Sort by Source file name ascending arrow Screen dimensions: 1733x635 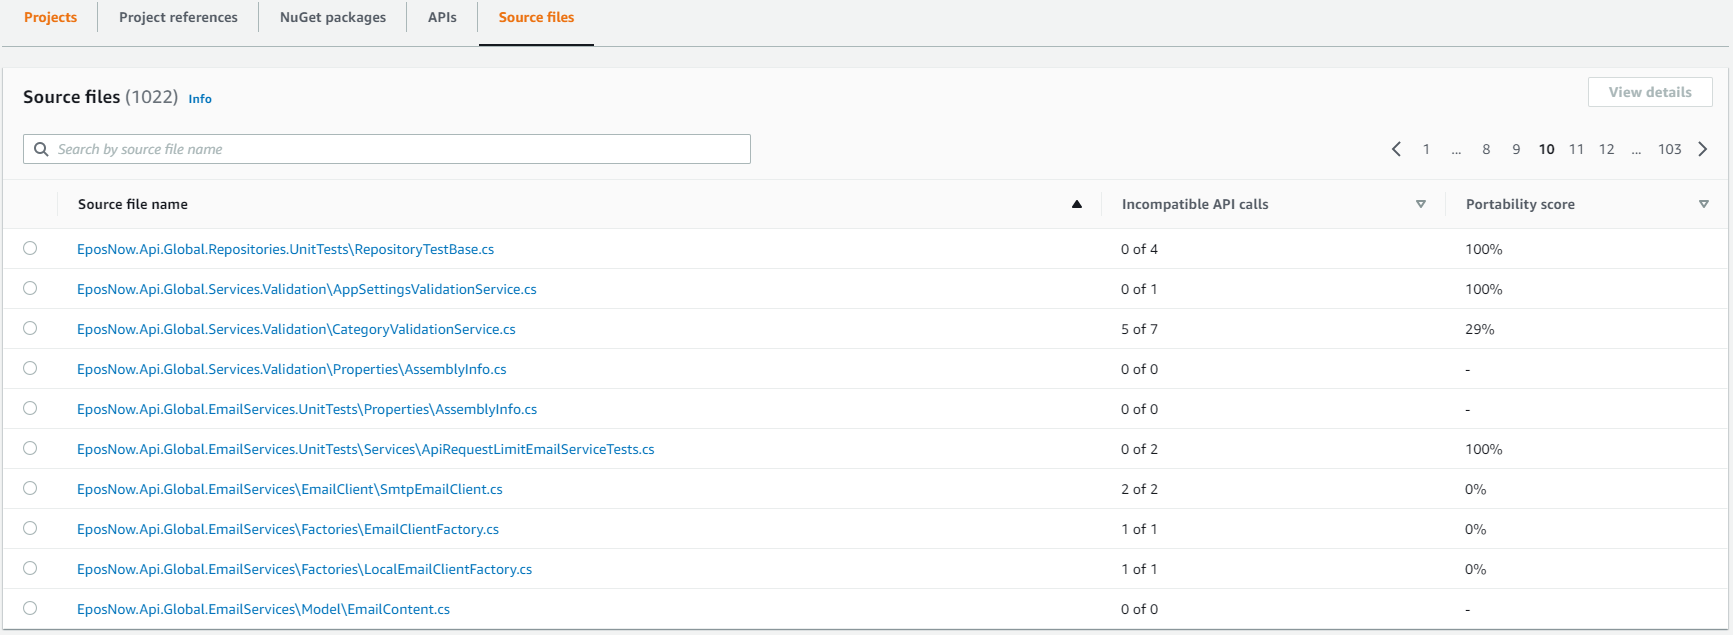[x=1077, y=204]
